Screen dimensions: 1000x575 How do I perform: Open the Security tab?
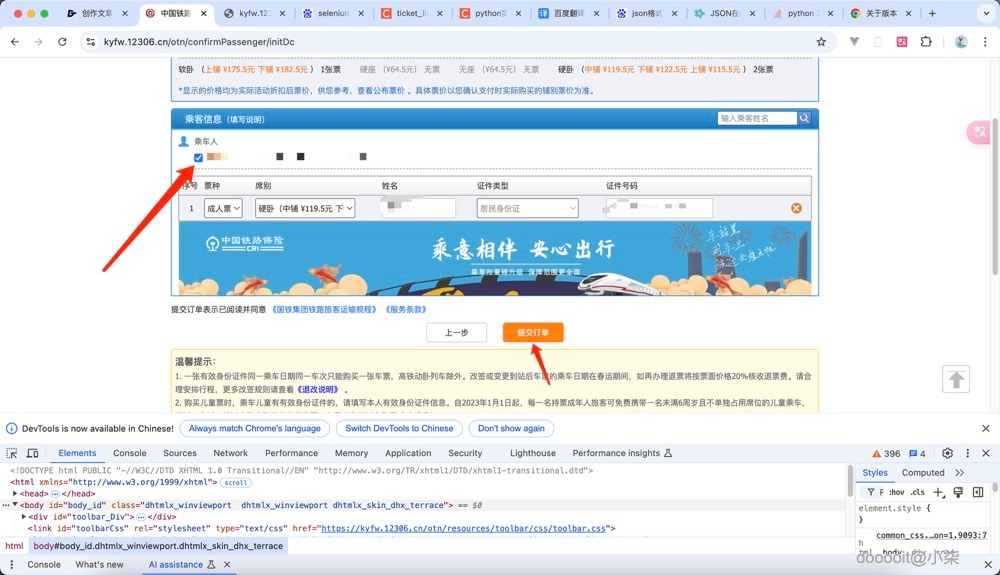[x=465, y=453]
